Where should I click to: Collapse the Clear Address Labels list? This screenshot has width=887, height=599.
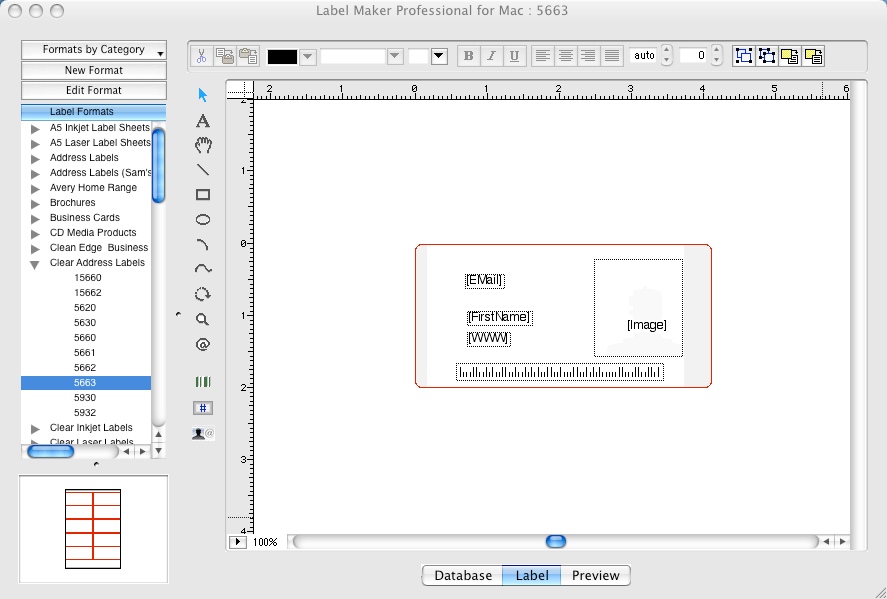(35, 262)
